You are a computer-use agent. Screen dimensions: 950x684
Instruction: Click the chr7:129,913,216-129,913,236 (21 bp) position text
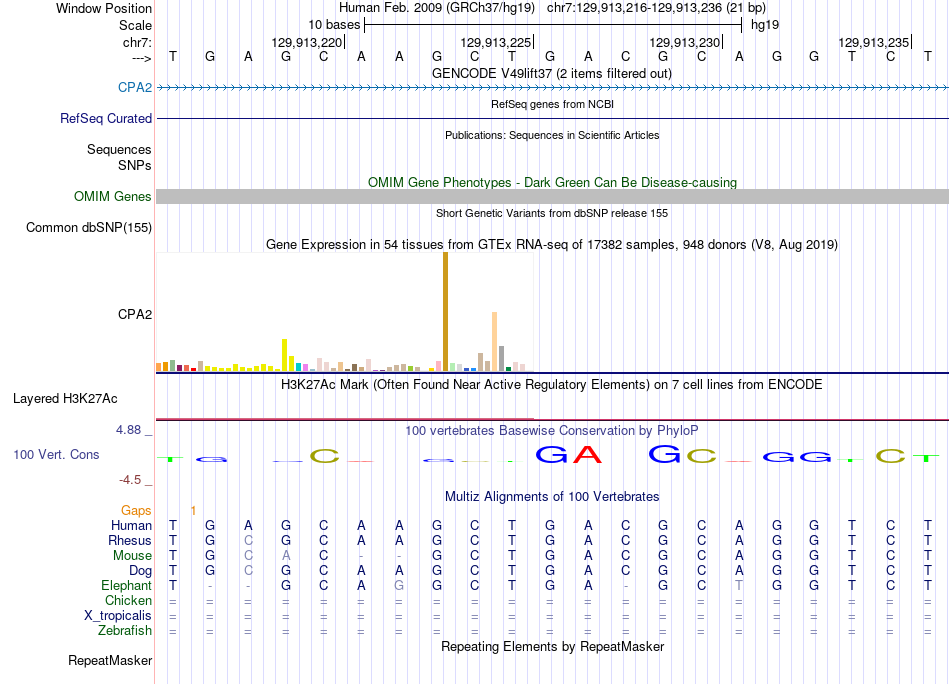pos(656,8)
